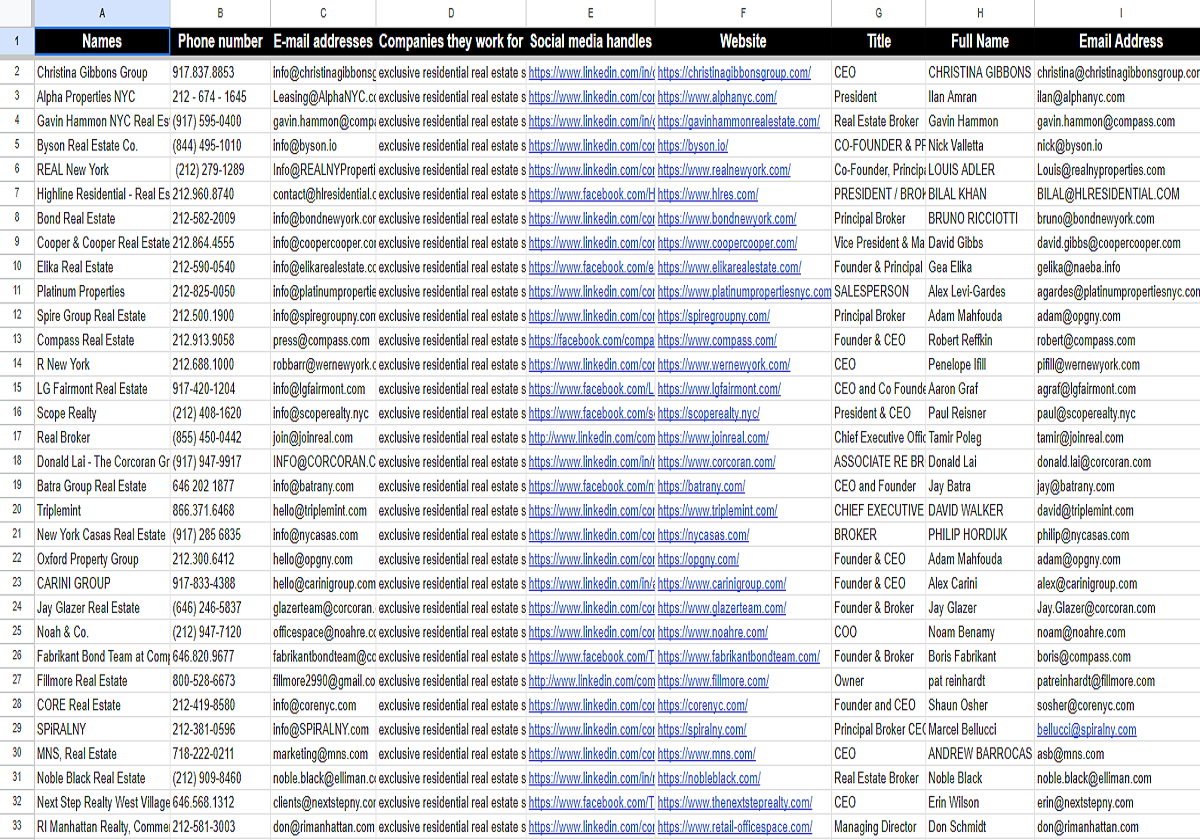Open the alphanyc.com website link
The height and width of the screenshot is (840, 1200).
point(717,97)
